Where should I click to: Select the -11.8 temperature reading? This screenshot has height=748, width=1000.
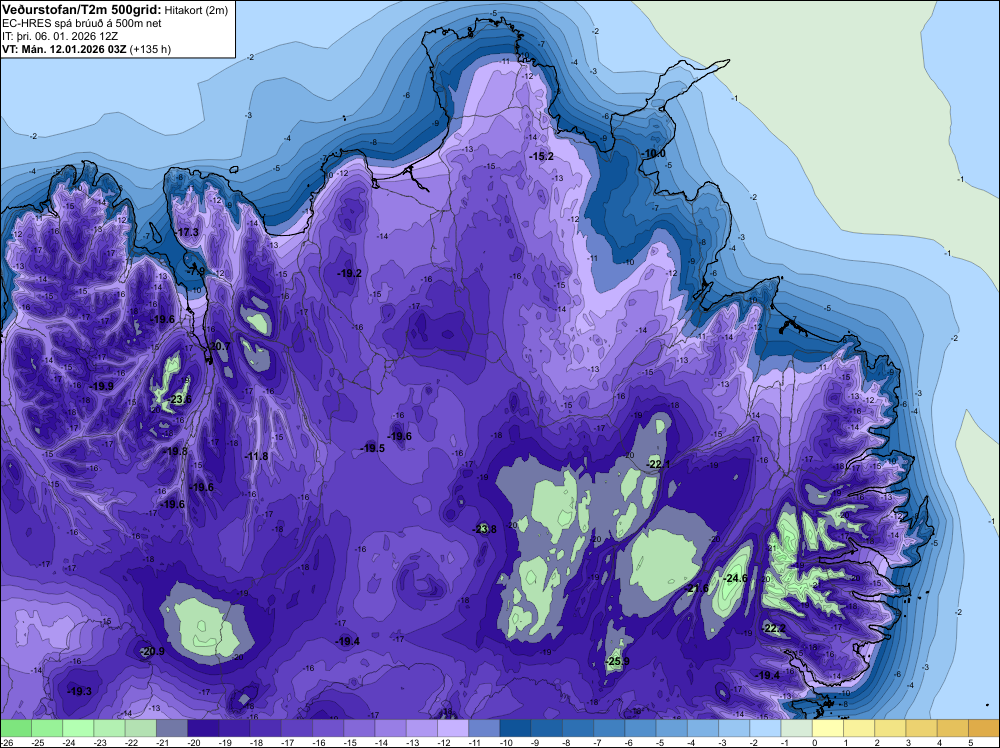256,457
